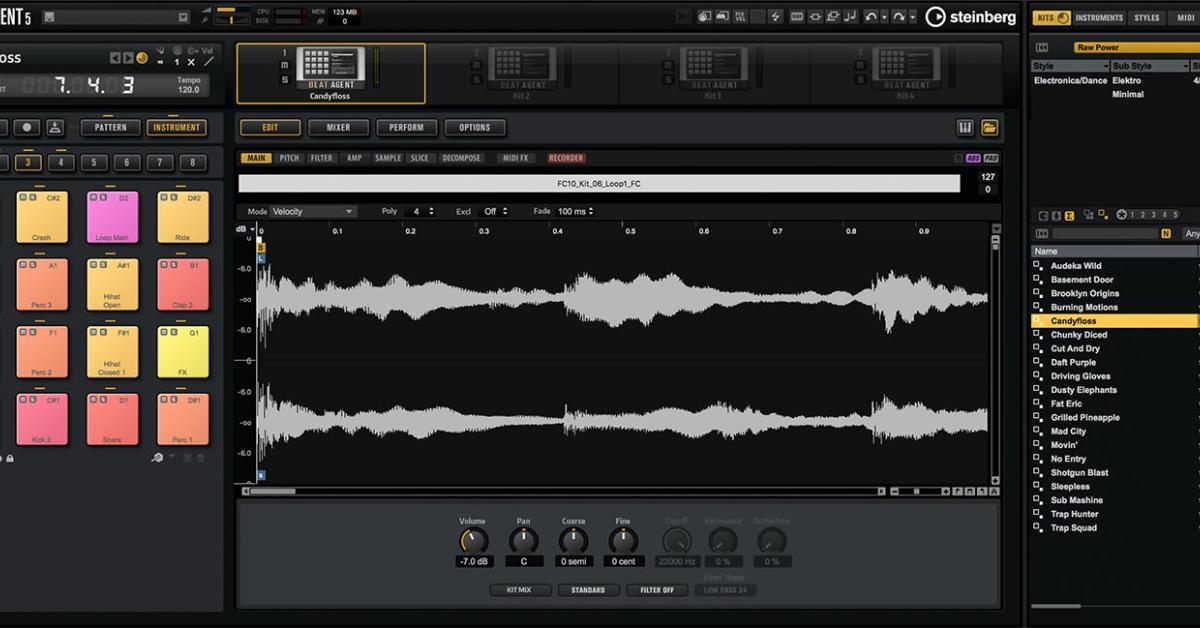Image resolution: width=1200 pixels, height=628 pixels.
Task: Open the Sub Style dropdown in the right panel
Action: tap(1148, 64)
